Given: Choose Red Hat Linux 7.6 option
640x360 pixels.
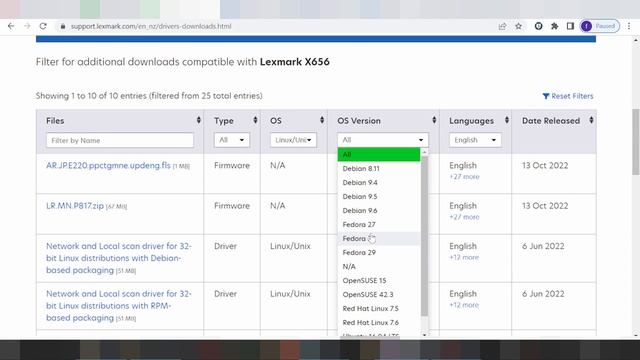Looking at the screenshot, I should [379, 322].
